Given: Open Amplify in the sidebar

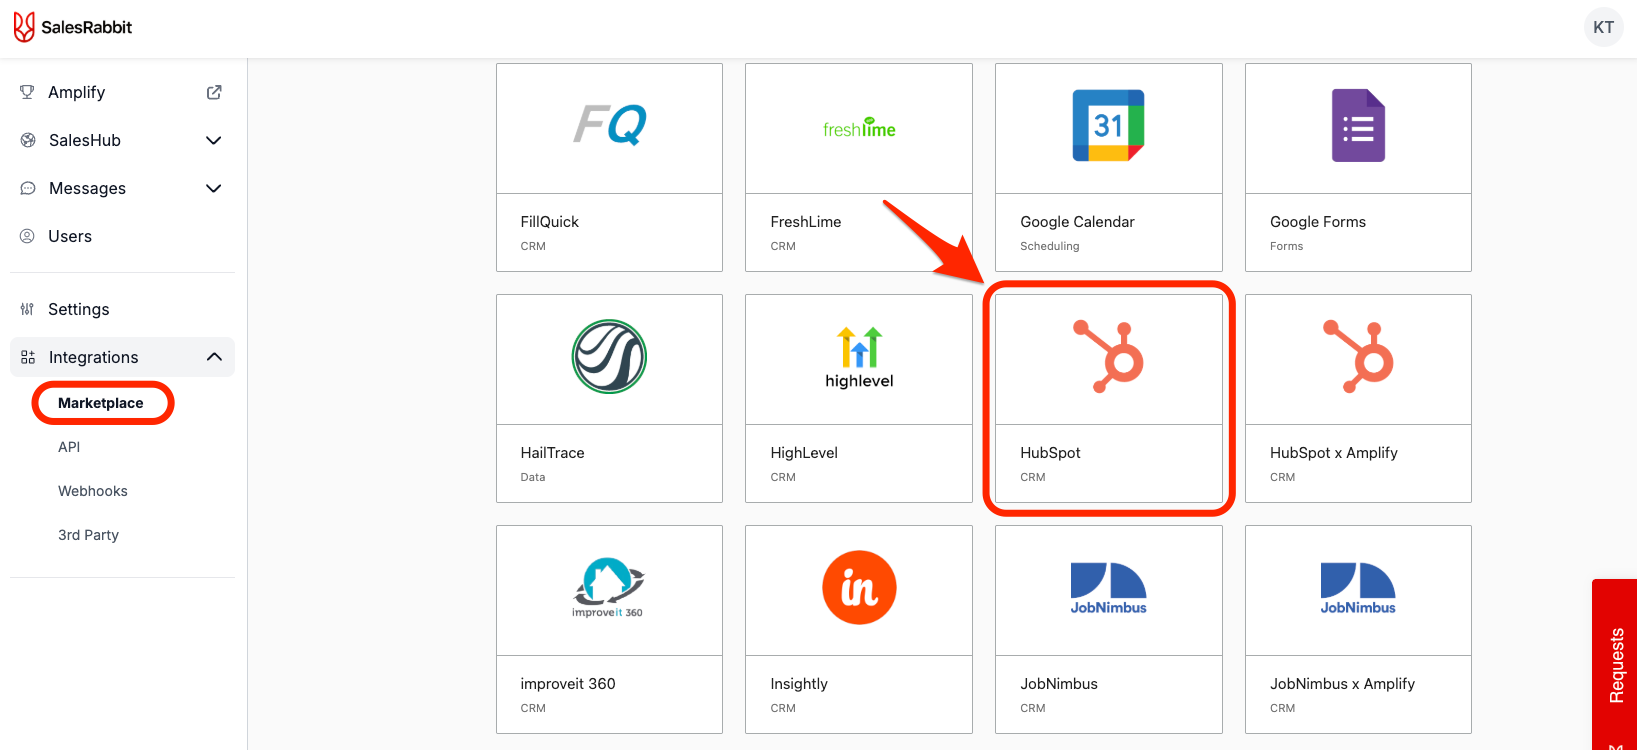Looking at the screenshot, I should 122,92.
